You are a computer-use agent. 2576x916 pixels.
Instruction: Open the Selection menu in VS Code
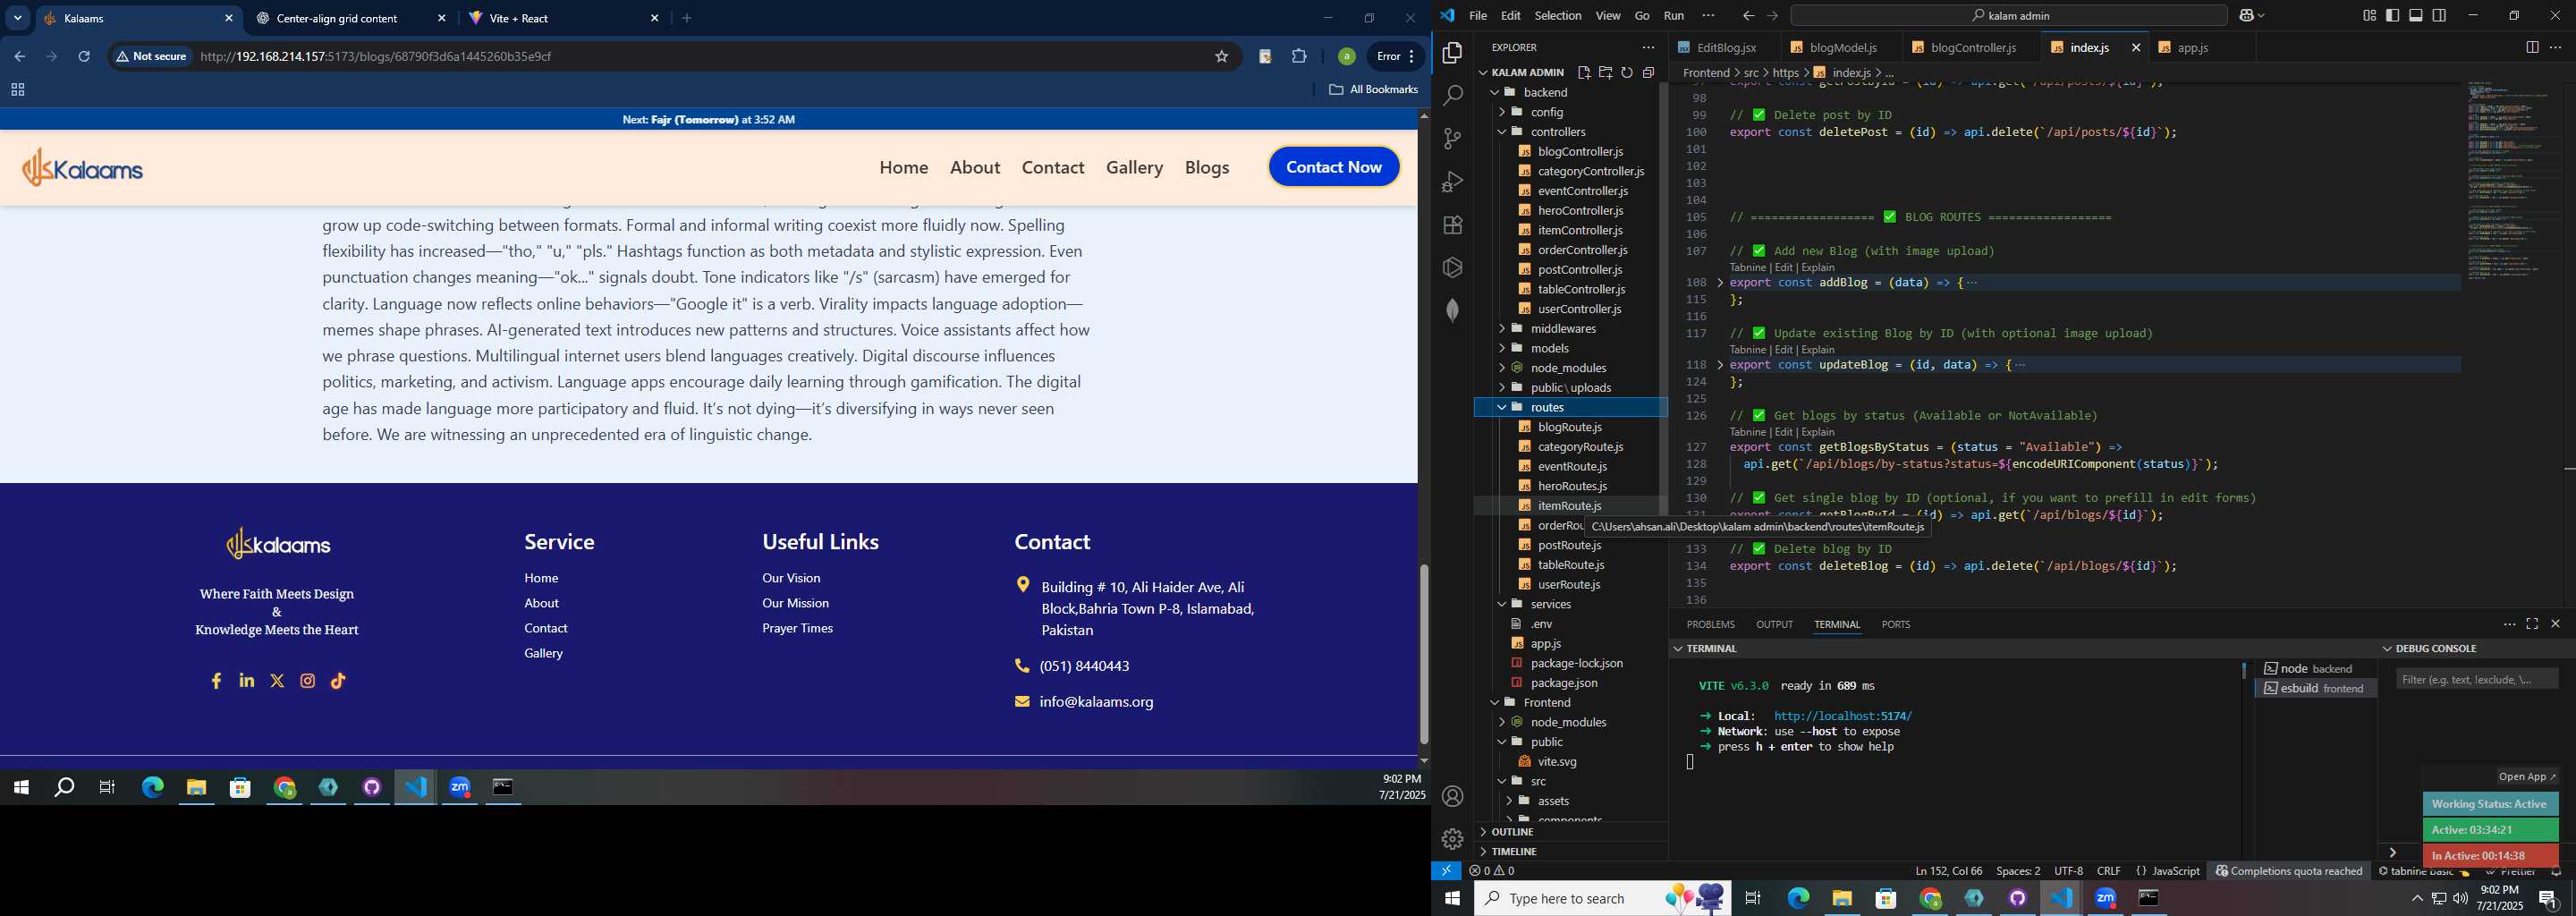click(x=1558, y=16)
